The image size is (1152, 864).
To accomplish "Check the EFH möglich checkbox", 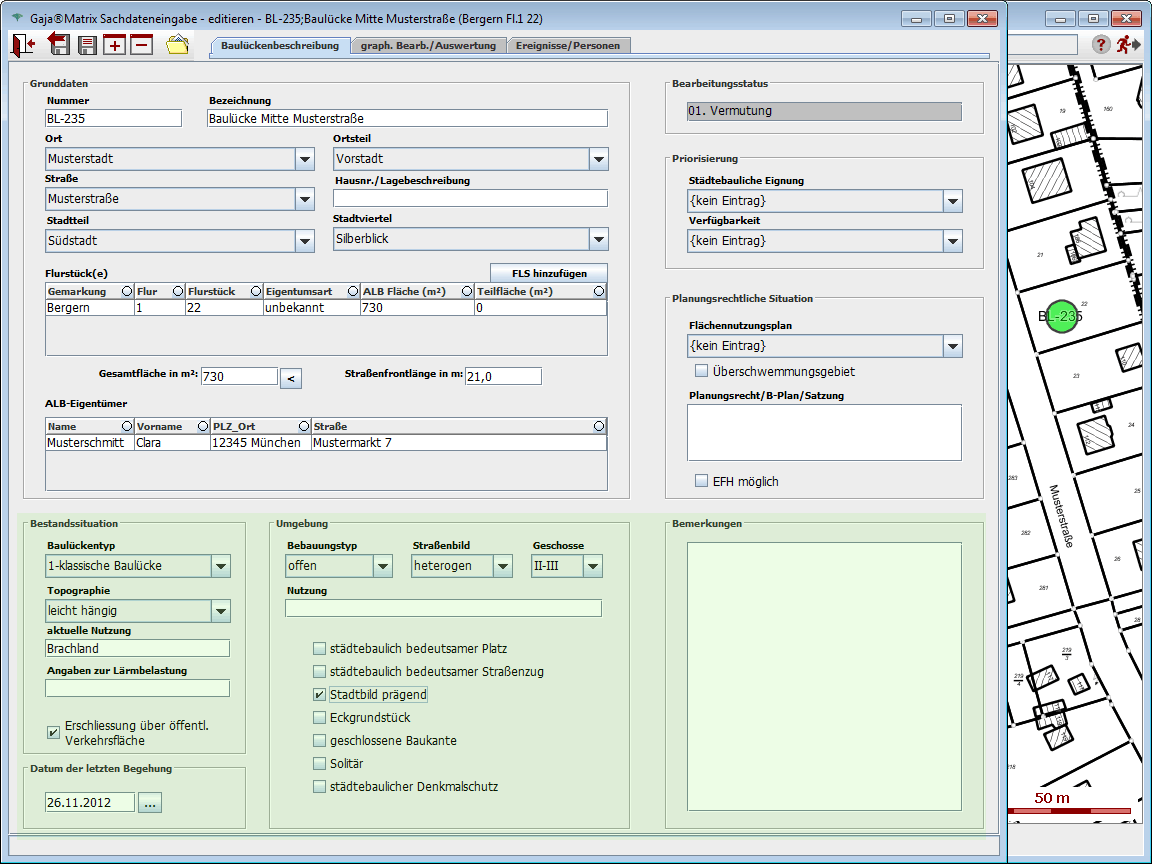I will click(x=702, y=482).
